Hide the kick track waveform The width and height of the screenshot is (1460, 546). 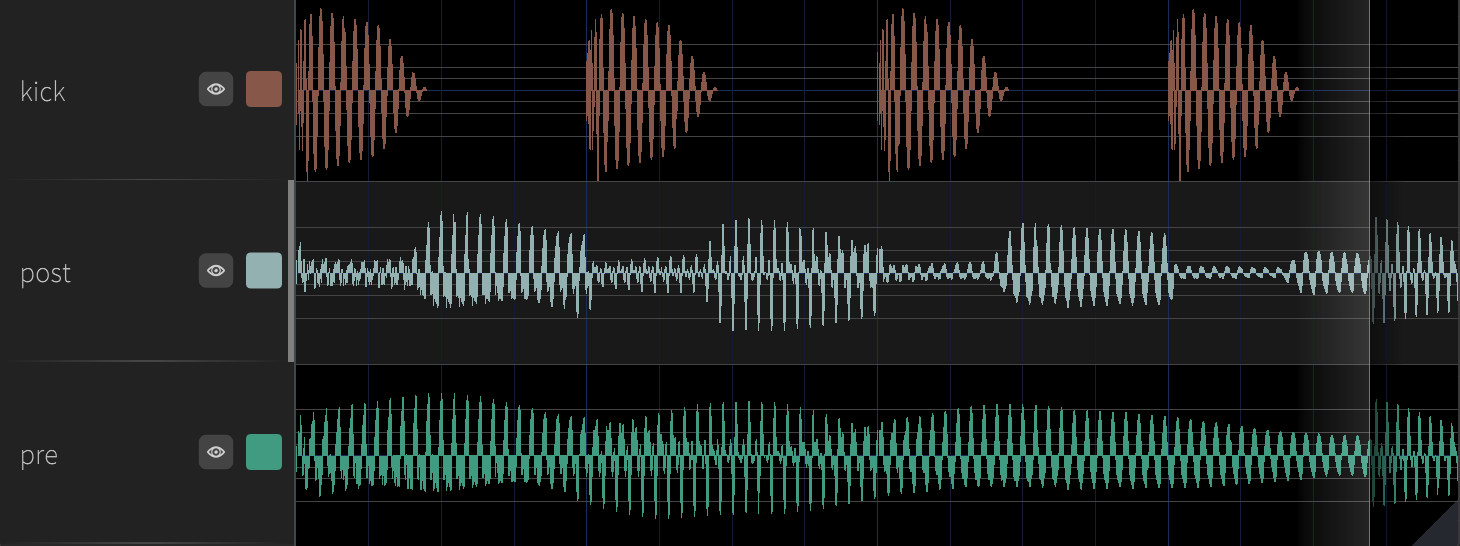tap(216, 89)
